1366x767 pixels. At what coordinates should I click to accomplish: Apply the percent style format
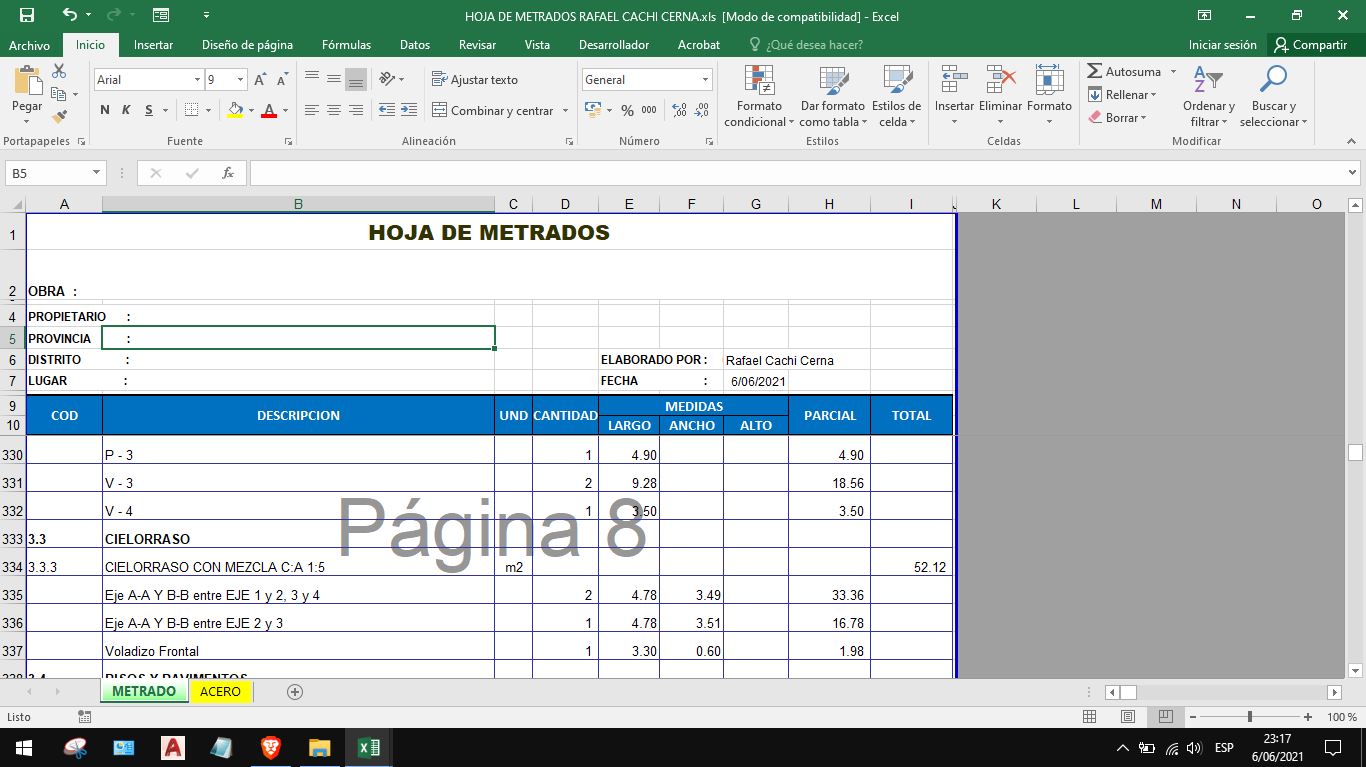[x=627, y=110]
